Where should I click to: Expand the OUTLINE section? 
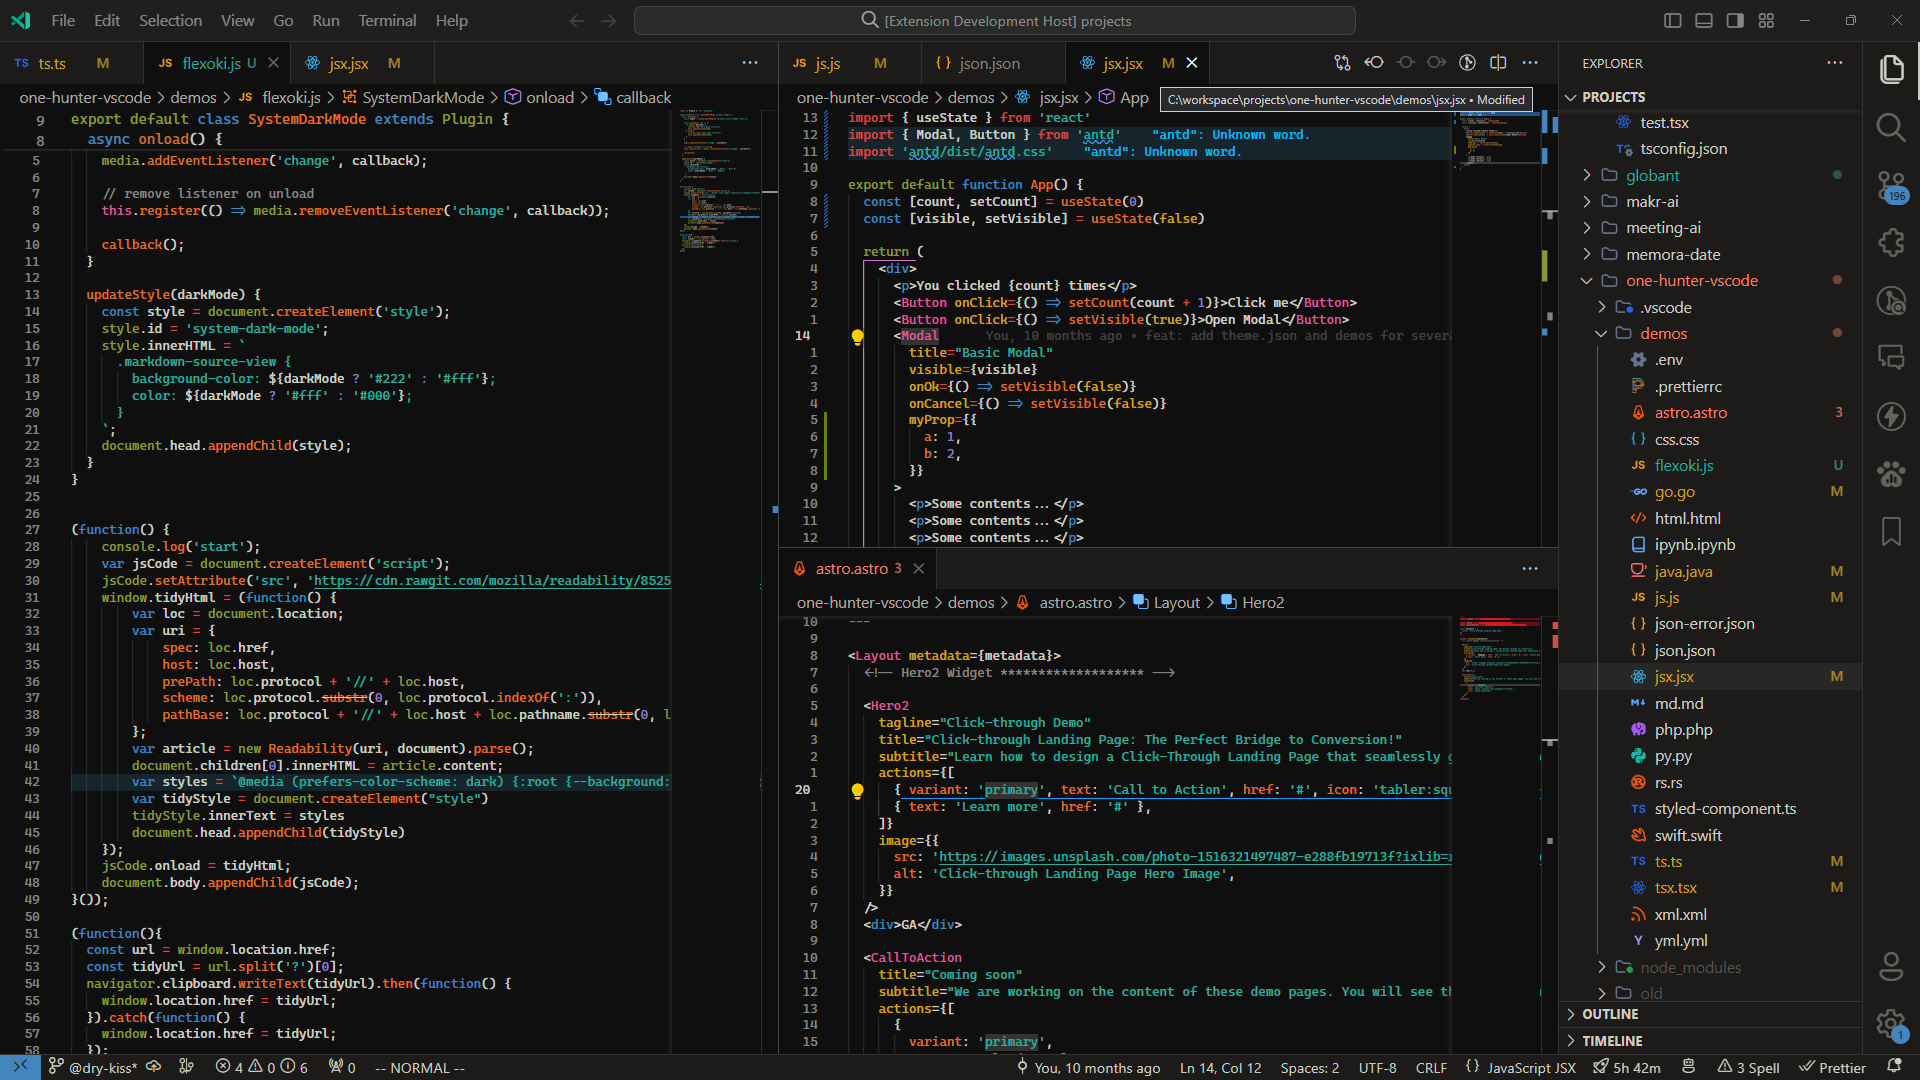1609,1014
